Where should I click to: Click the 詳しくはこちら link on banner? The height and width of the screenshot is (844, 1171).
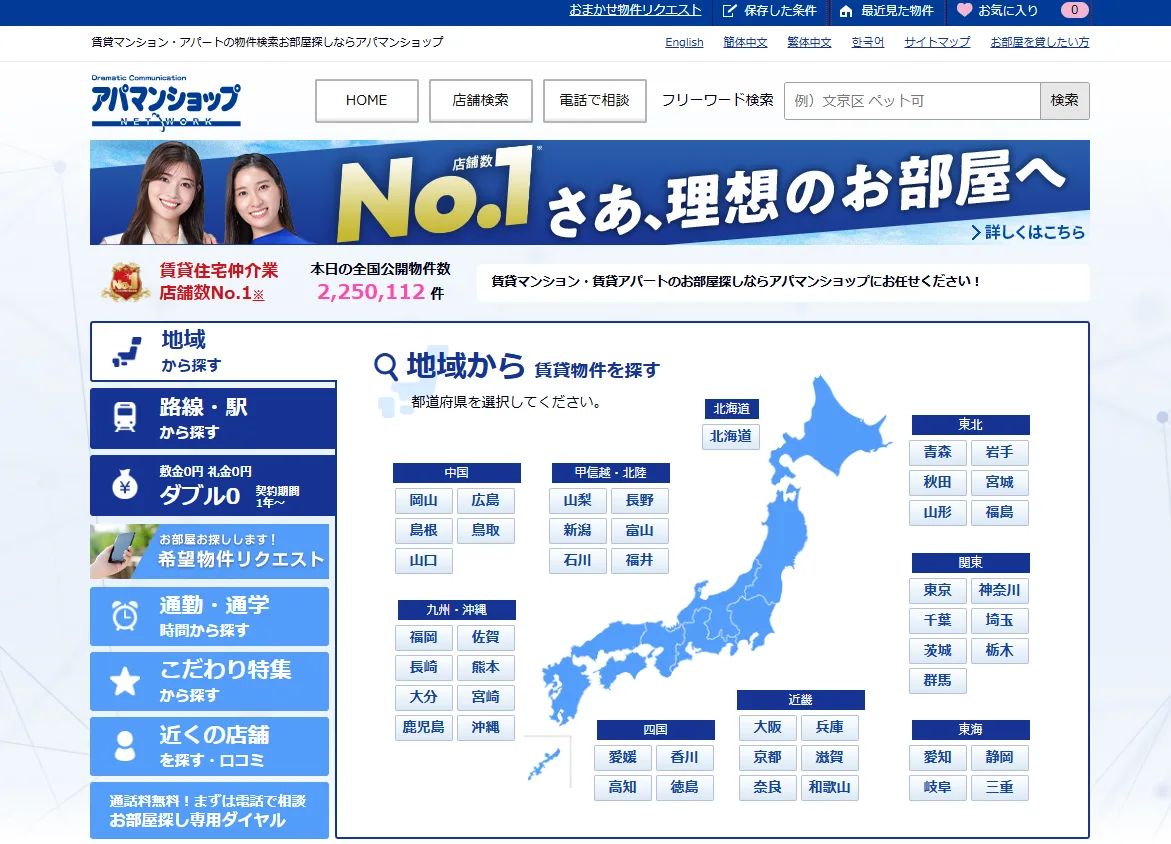pos(1028,232)
